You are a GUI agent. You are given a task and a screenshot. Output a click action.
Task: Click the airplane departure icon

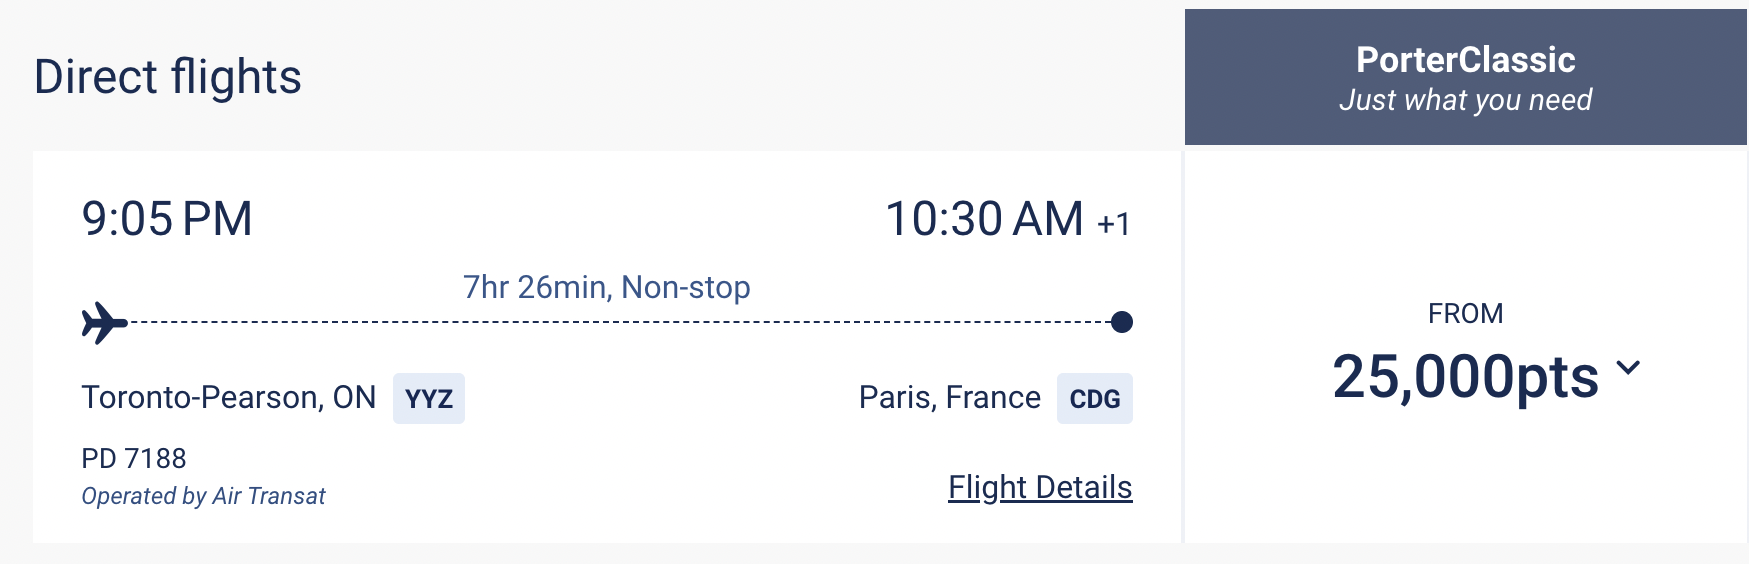tap(104, 323)
